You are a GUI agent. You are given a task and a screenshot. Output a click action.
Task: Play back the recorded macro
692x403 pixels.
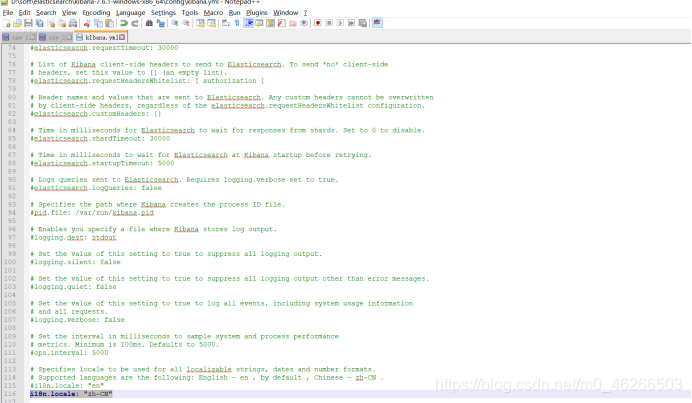coord(340,23)
